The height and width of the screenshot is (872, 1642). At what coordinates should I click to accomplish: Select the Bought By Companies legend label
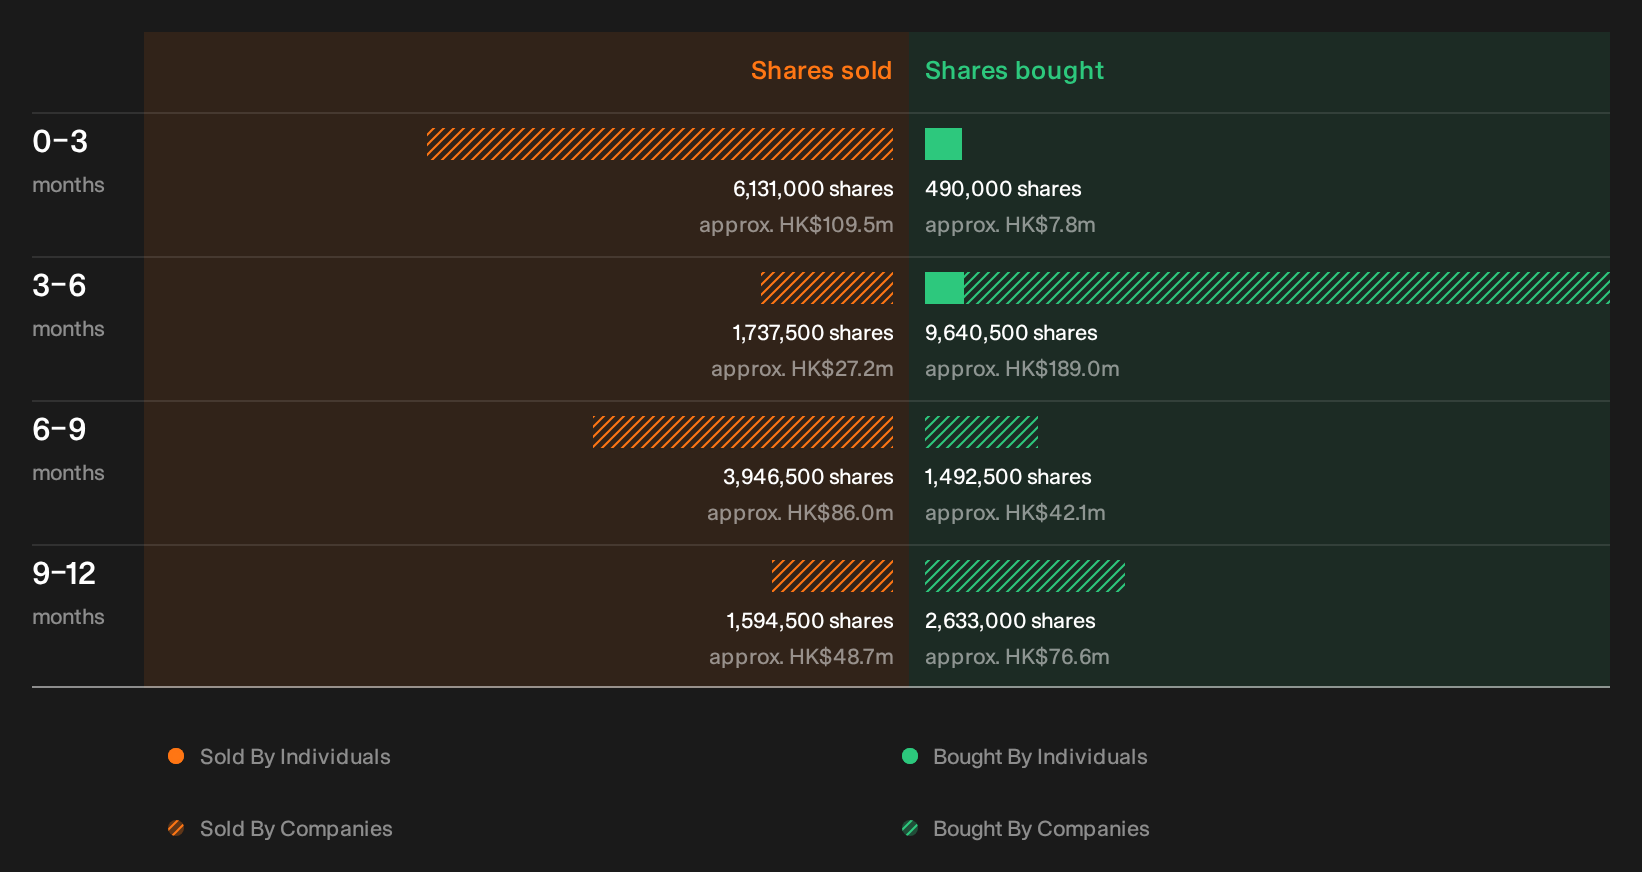click(1041, 829)
